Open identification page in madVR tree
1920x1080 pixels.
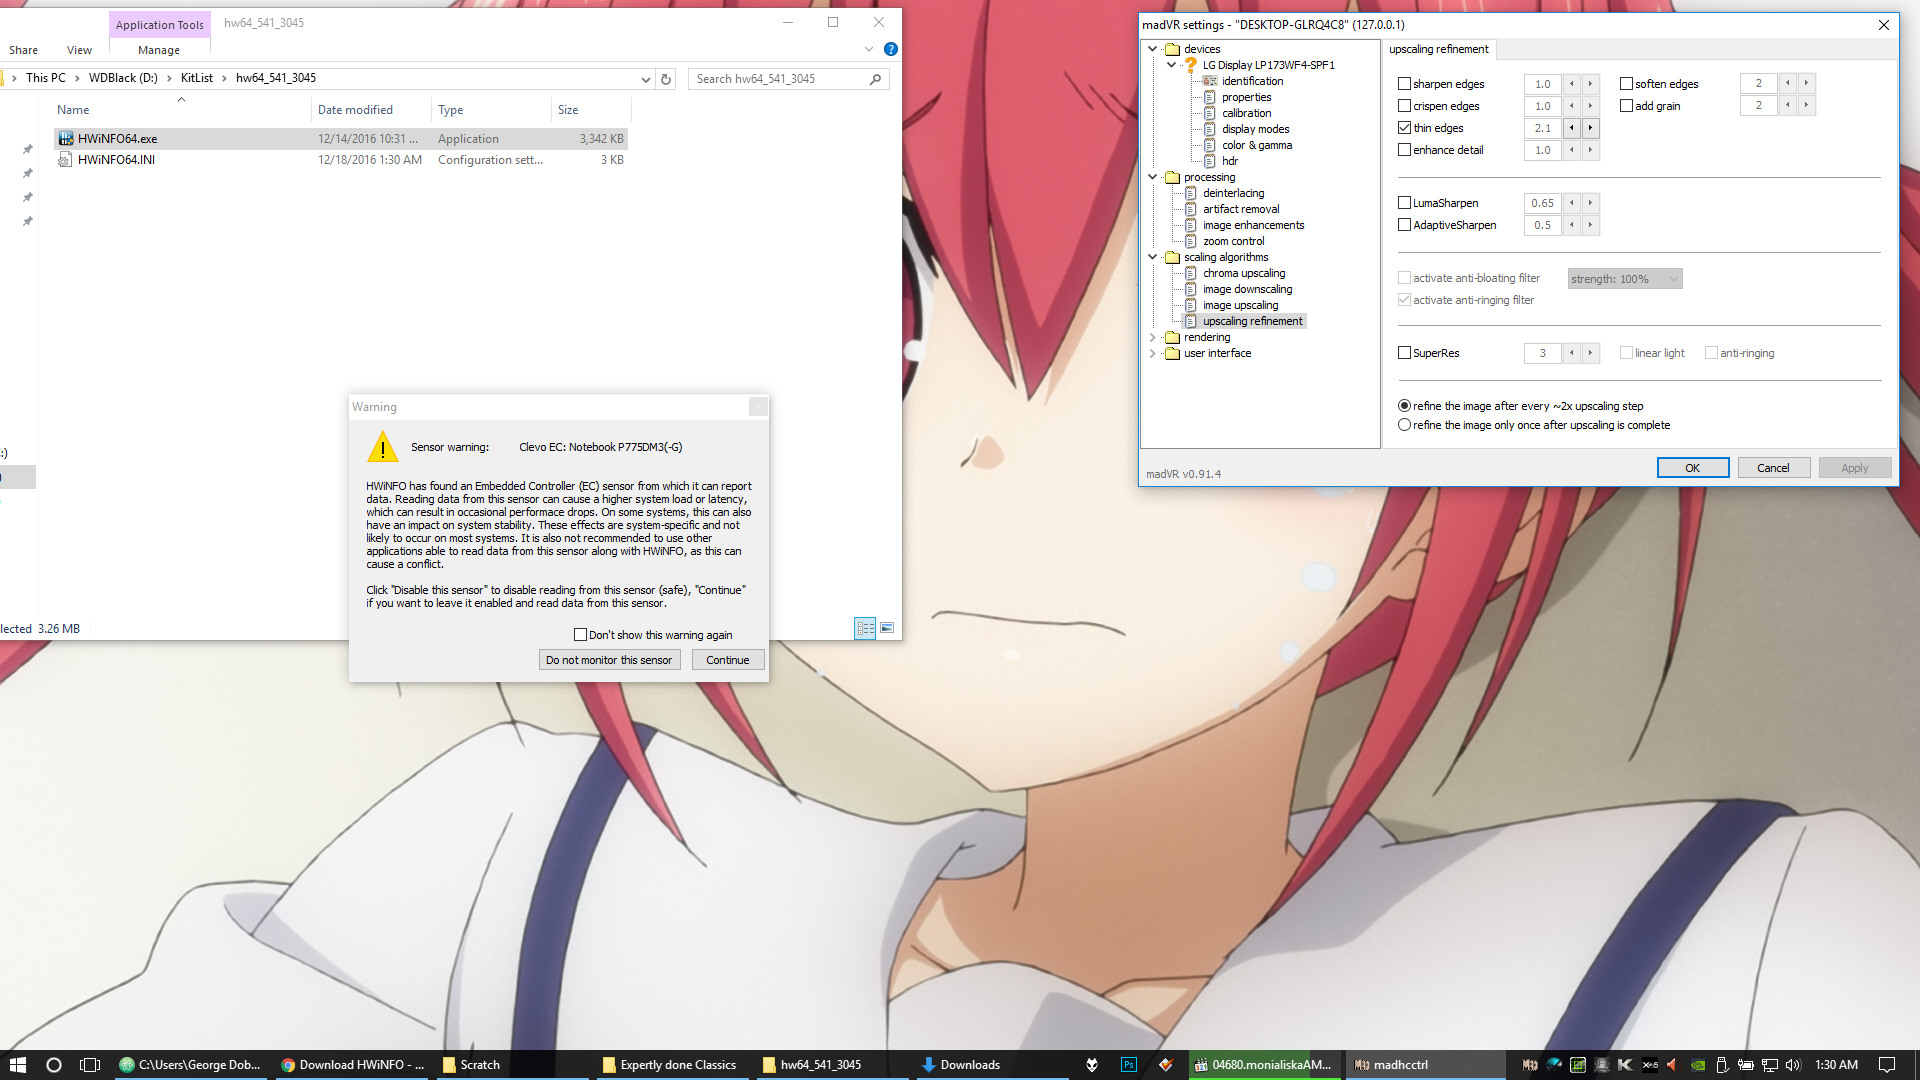point(1252,81)
